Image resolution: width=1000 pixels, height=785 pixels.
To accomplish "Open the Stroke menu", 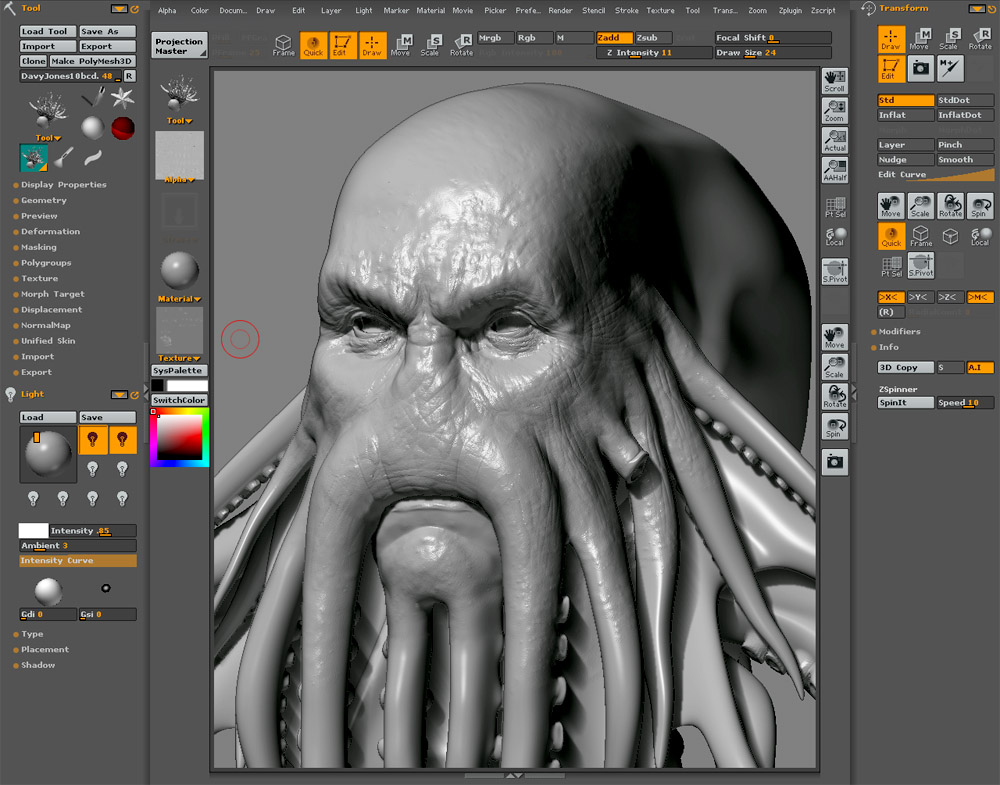I will (x=626, y=11).
